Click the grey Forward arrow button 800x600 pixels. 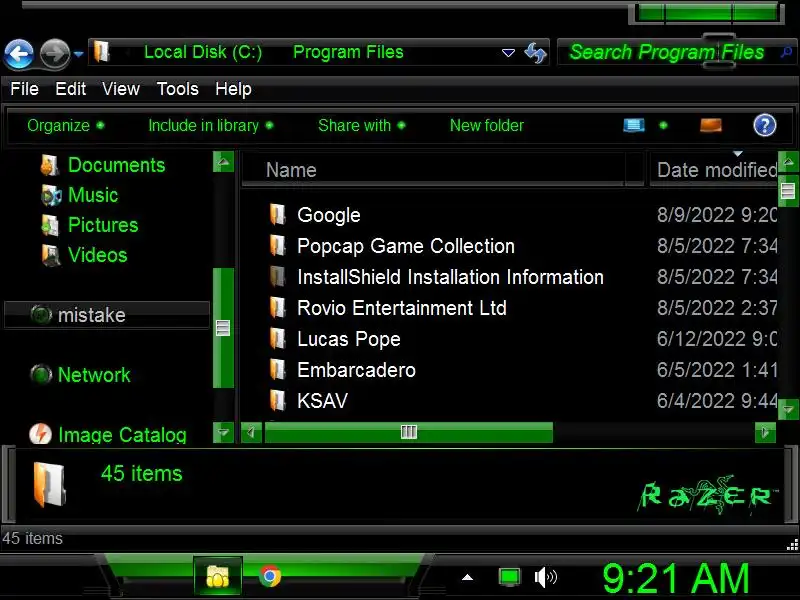[55, 54]
